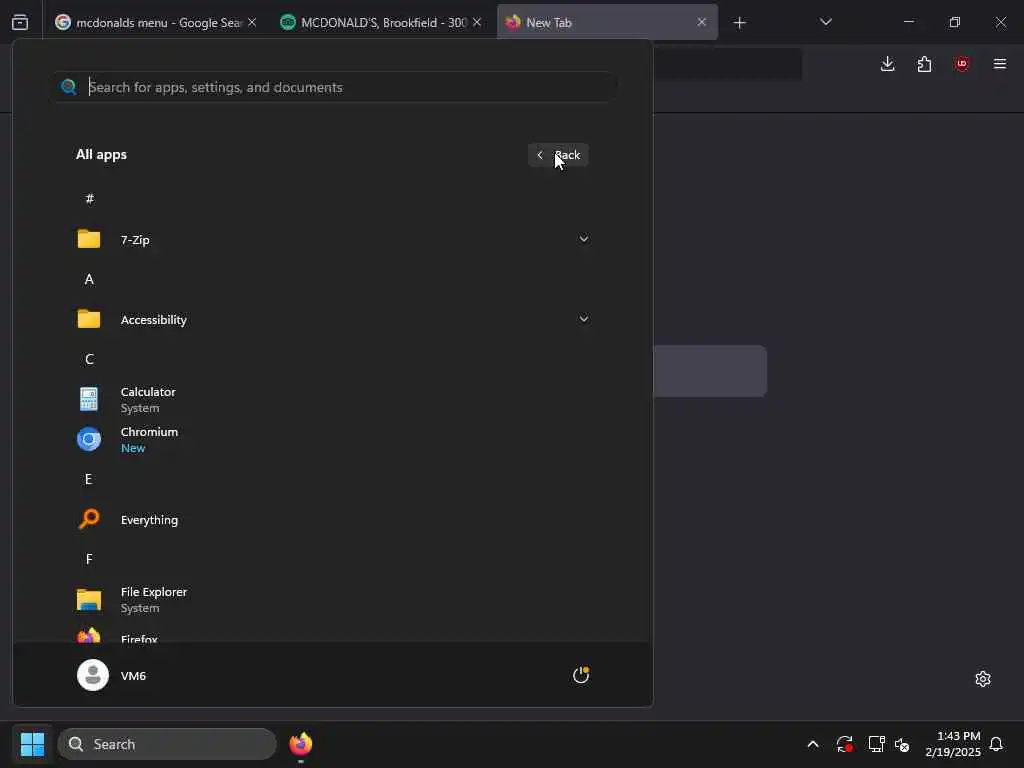Open the 7-Zip folder in All apps
The width and height of the screenshot is (1024, 768).
pos(333,240)
